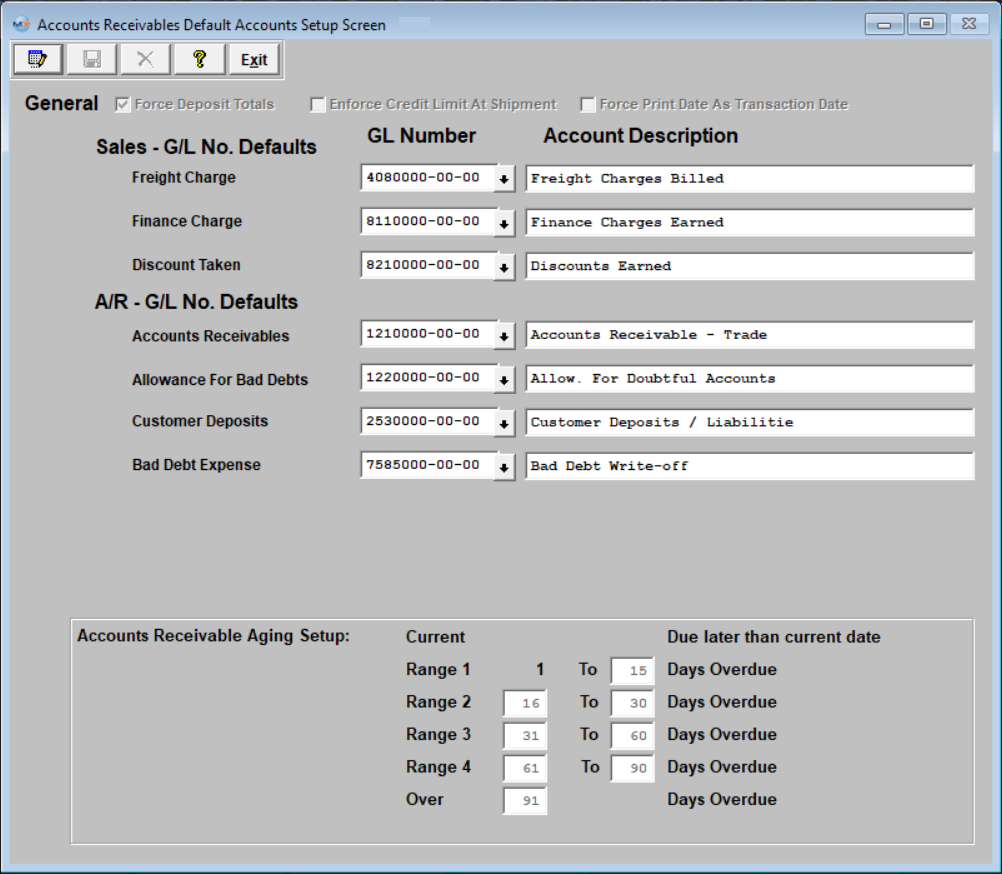Click the Freight Charges Billed description field
This screenshot has height=874, width=1002.
(x=750, y=178)
